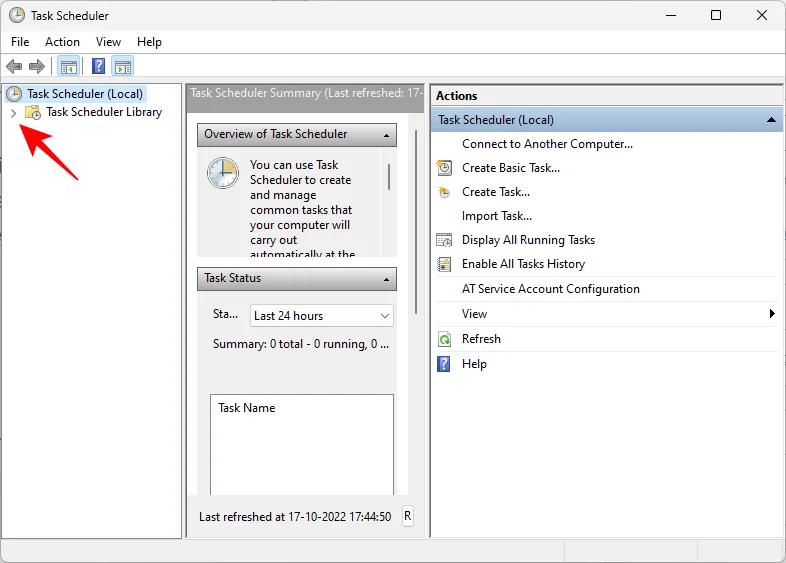This screenshot has width=786, height=563.
Task: Click the Enable All Tasks History icon
Action: pyautogui.click(x=445, y=264)
